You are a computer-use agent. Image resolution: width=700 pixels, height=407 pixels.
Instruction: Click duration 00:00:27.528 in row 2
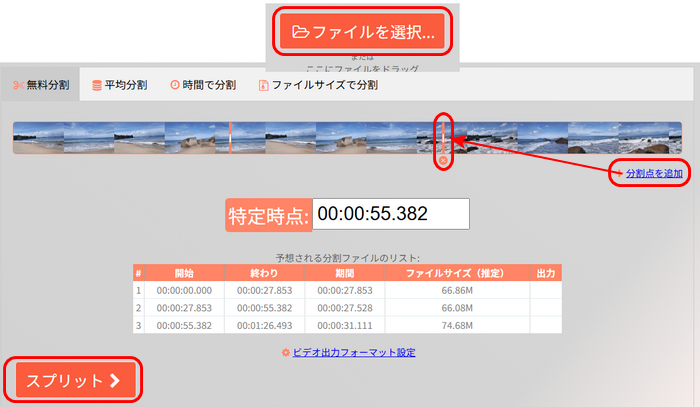[345, 308]
